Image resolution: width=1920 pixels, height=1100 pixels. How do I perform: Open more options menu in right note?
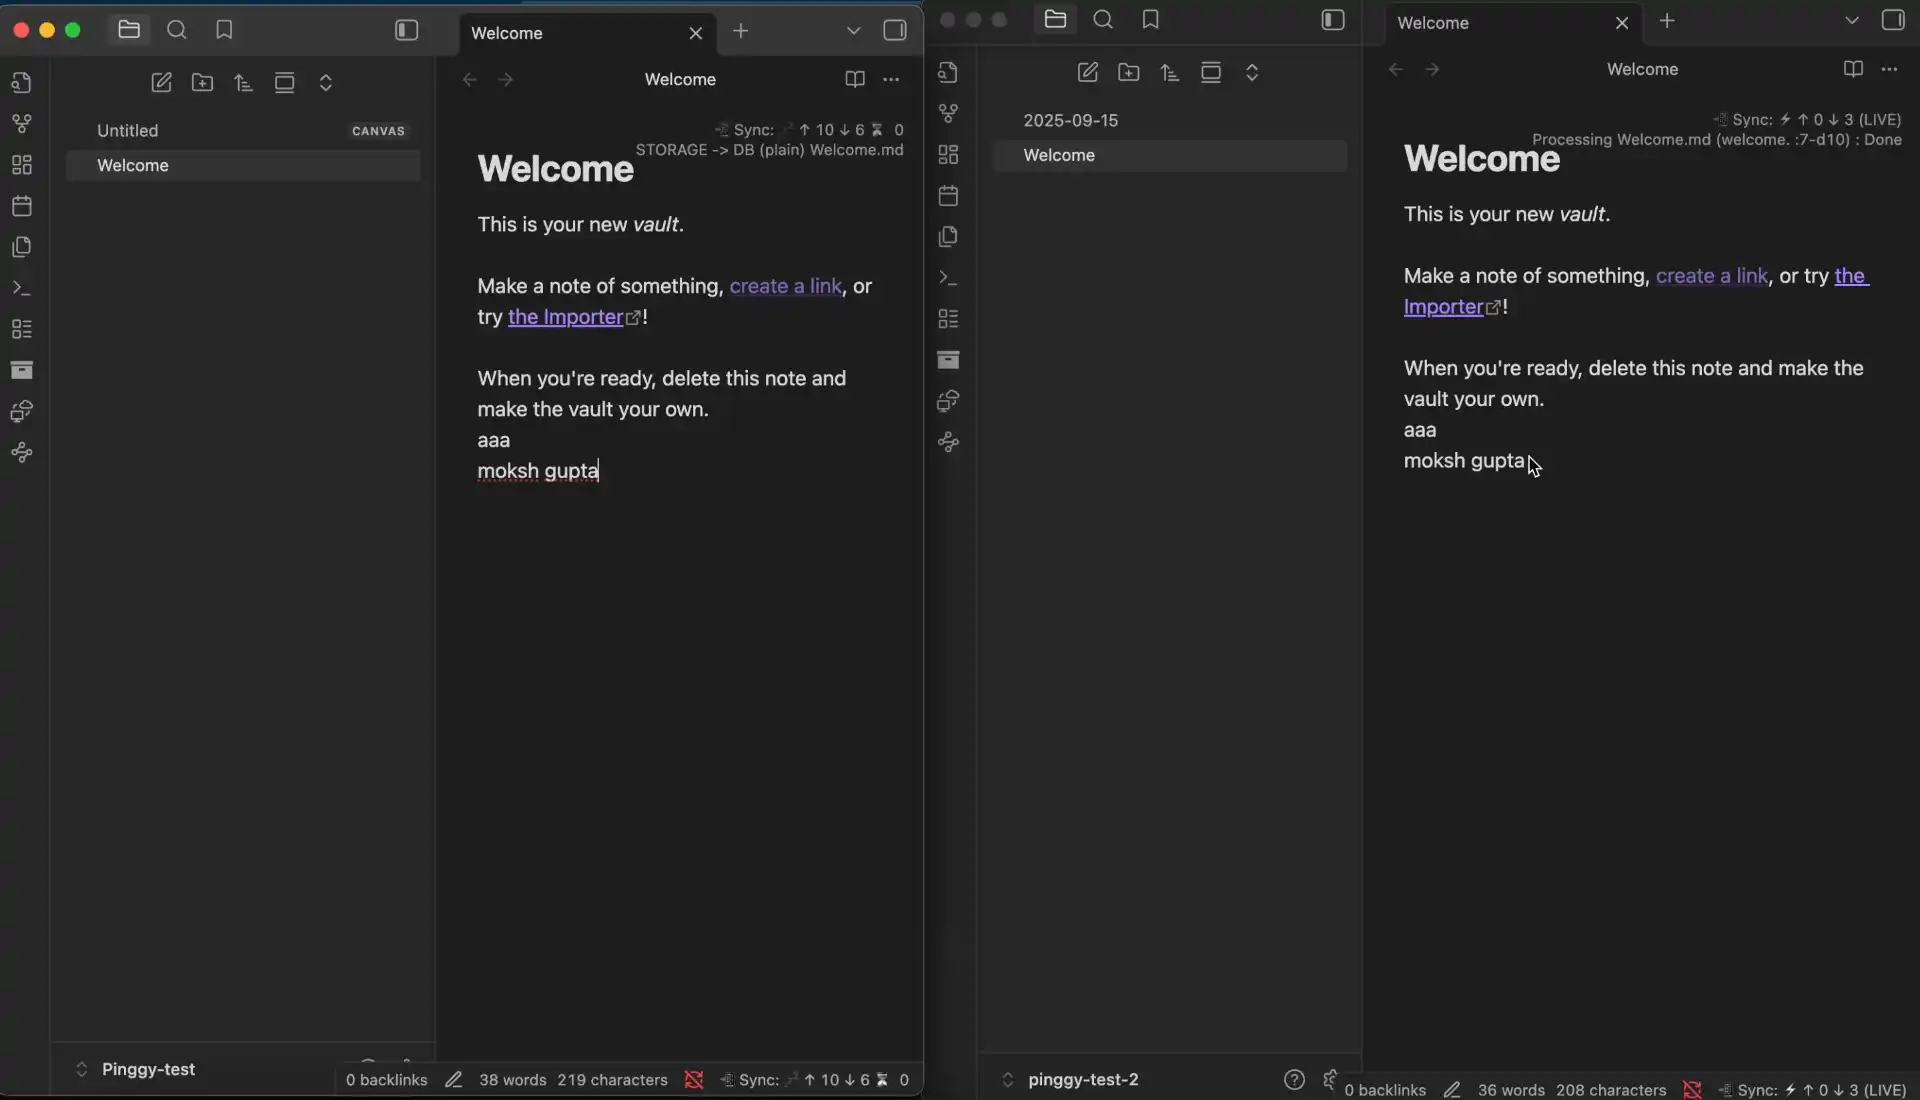[1889, 70]
